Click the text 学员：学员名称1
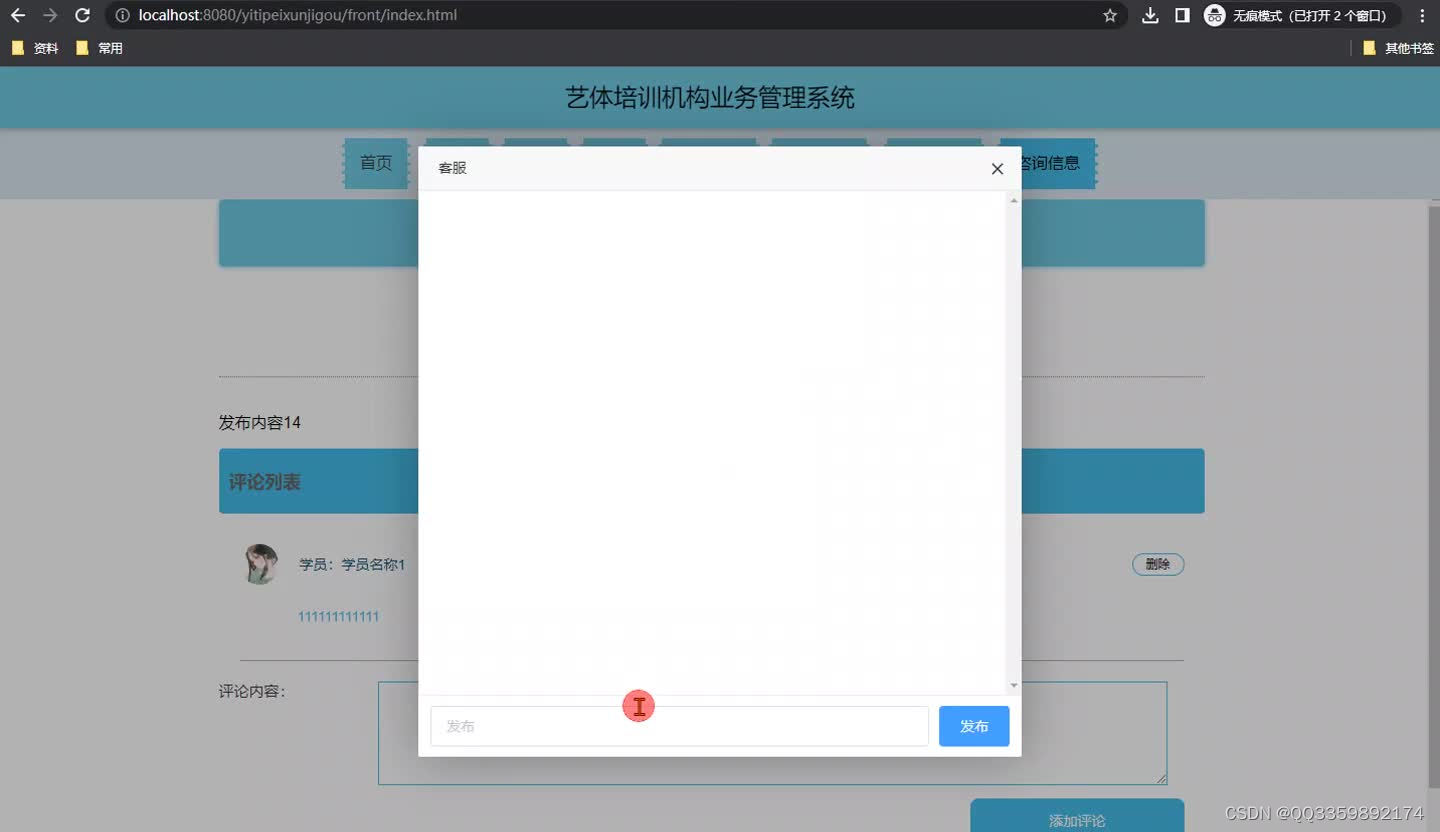Screen dimensions: 1440x832 pos(352,565)
